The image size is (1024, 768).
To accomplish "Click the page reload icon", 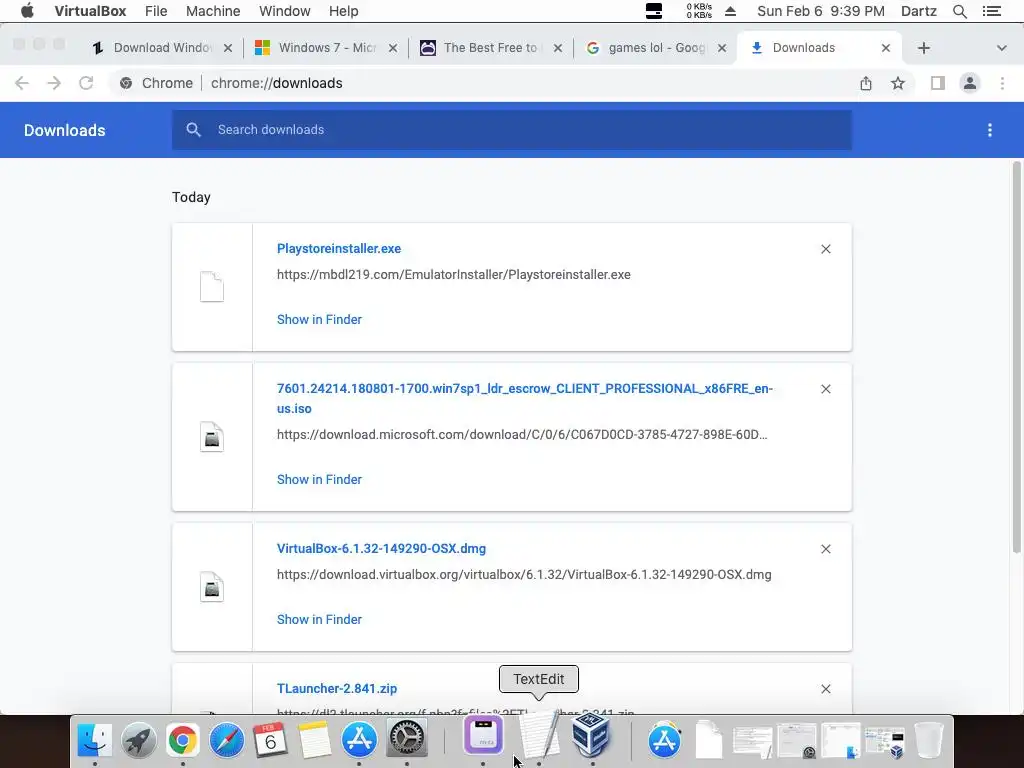I will click(x=86, y=83).
